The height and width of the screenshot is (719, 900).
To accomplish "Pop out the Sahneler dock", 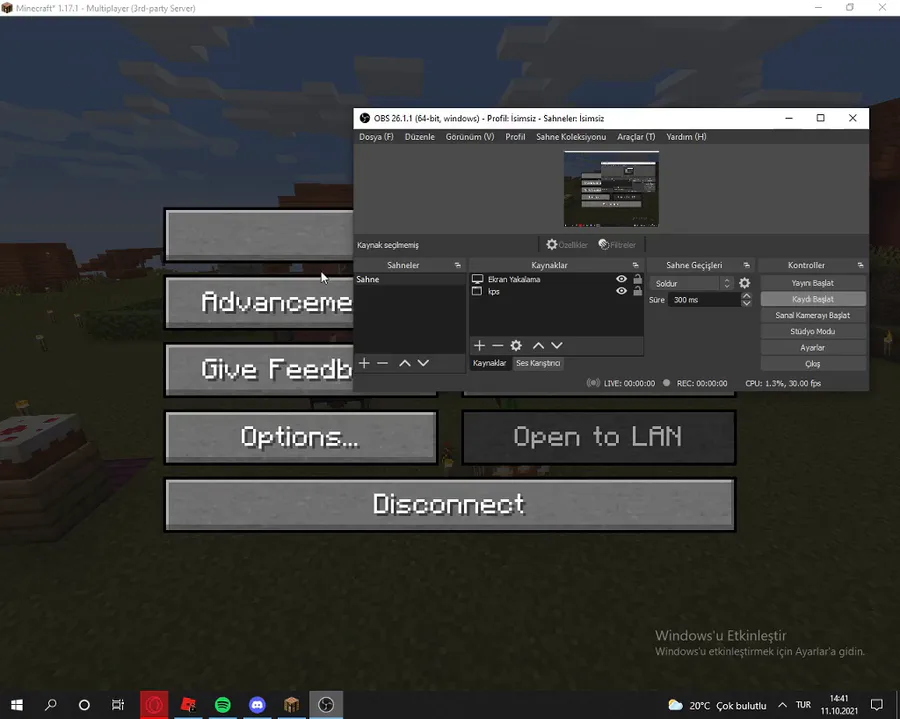I will [457, 265].
